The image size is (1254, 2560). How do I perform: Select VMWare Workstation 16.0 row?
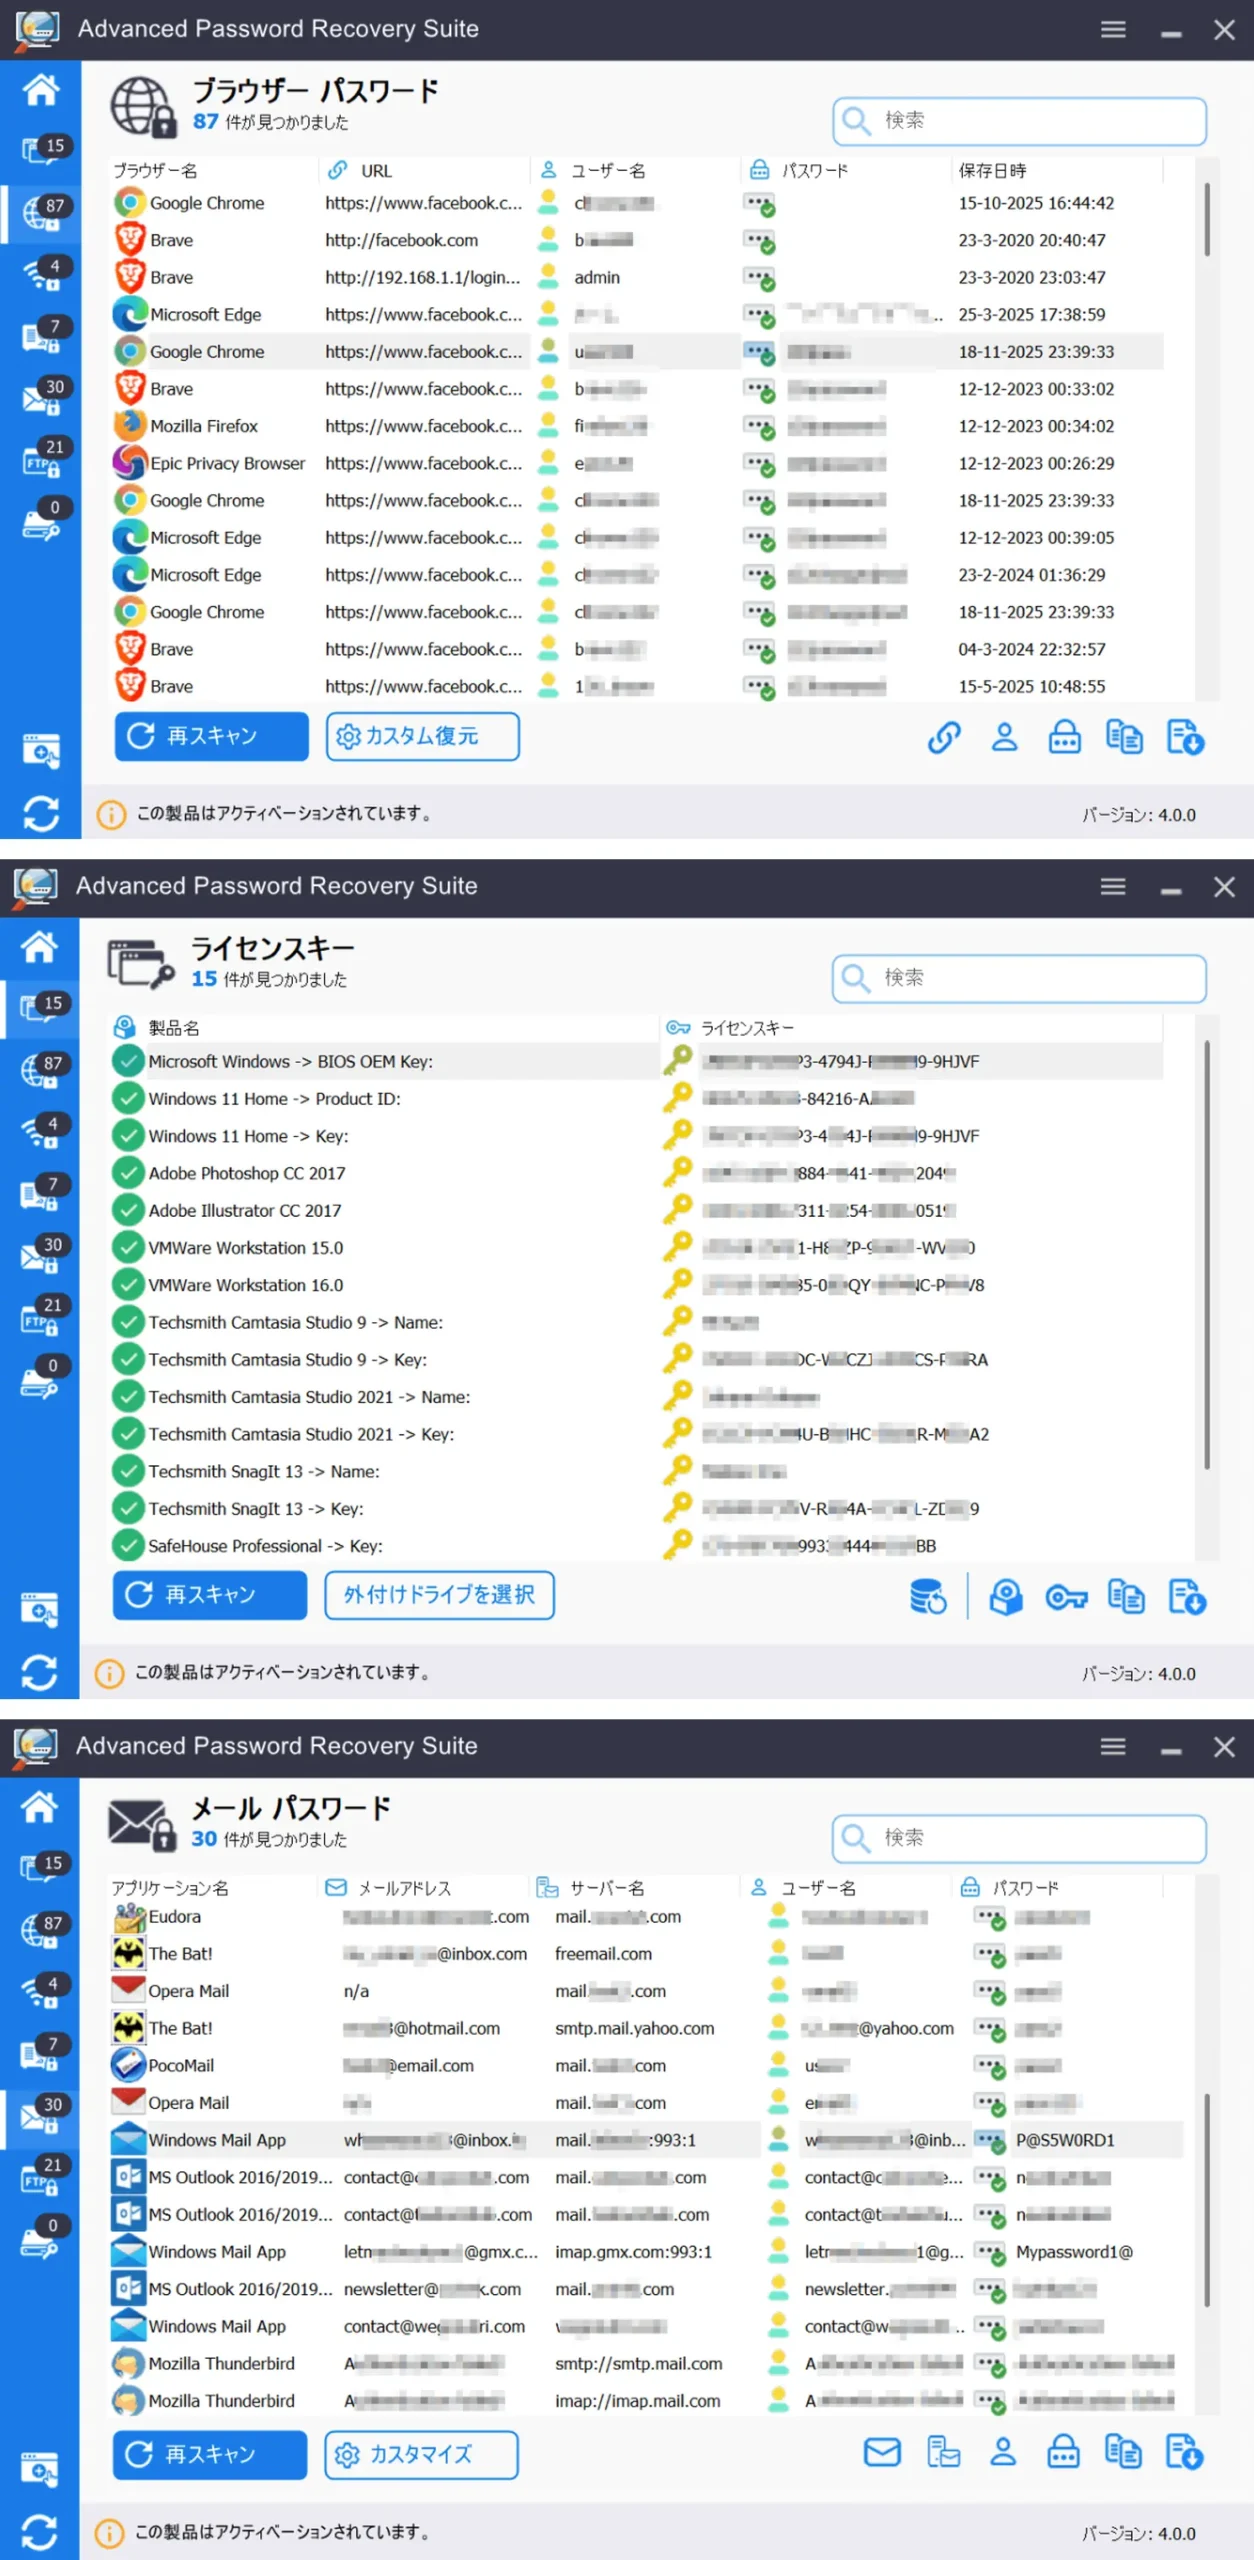click(x=636, y=1286)
